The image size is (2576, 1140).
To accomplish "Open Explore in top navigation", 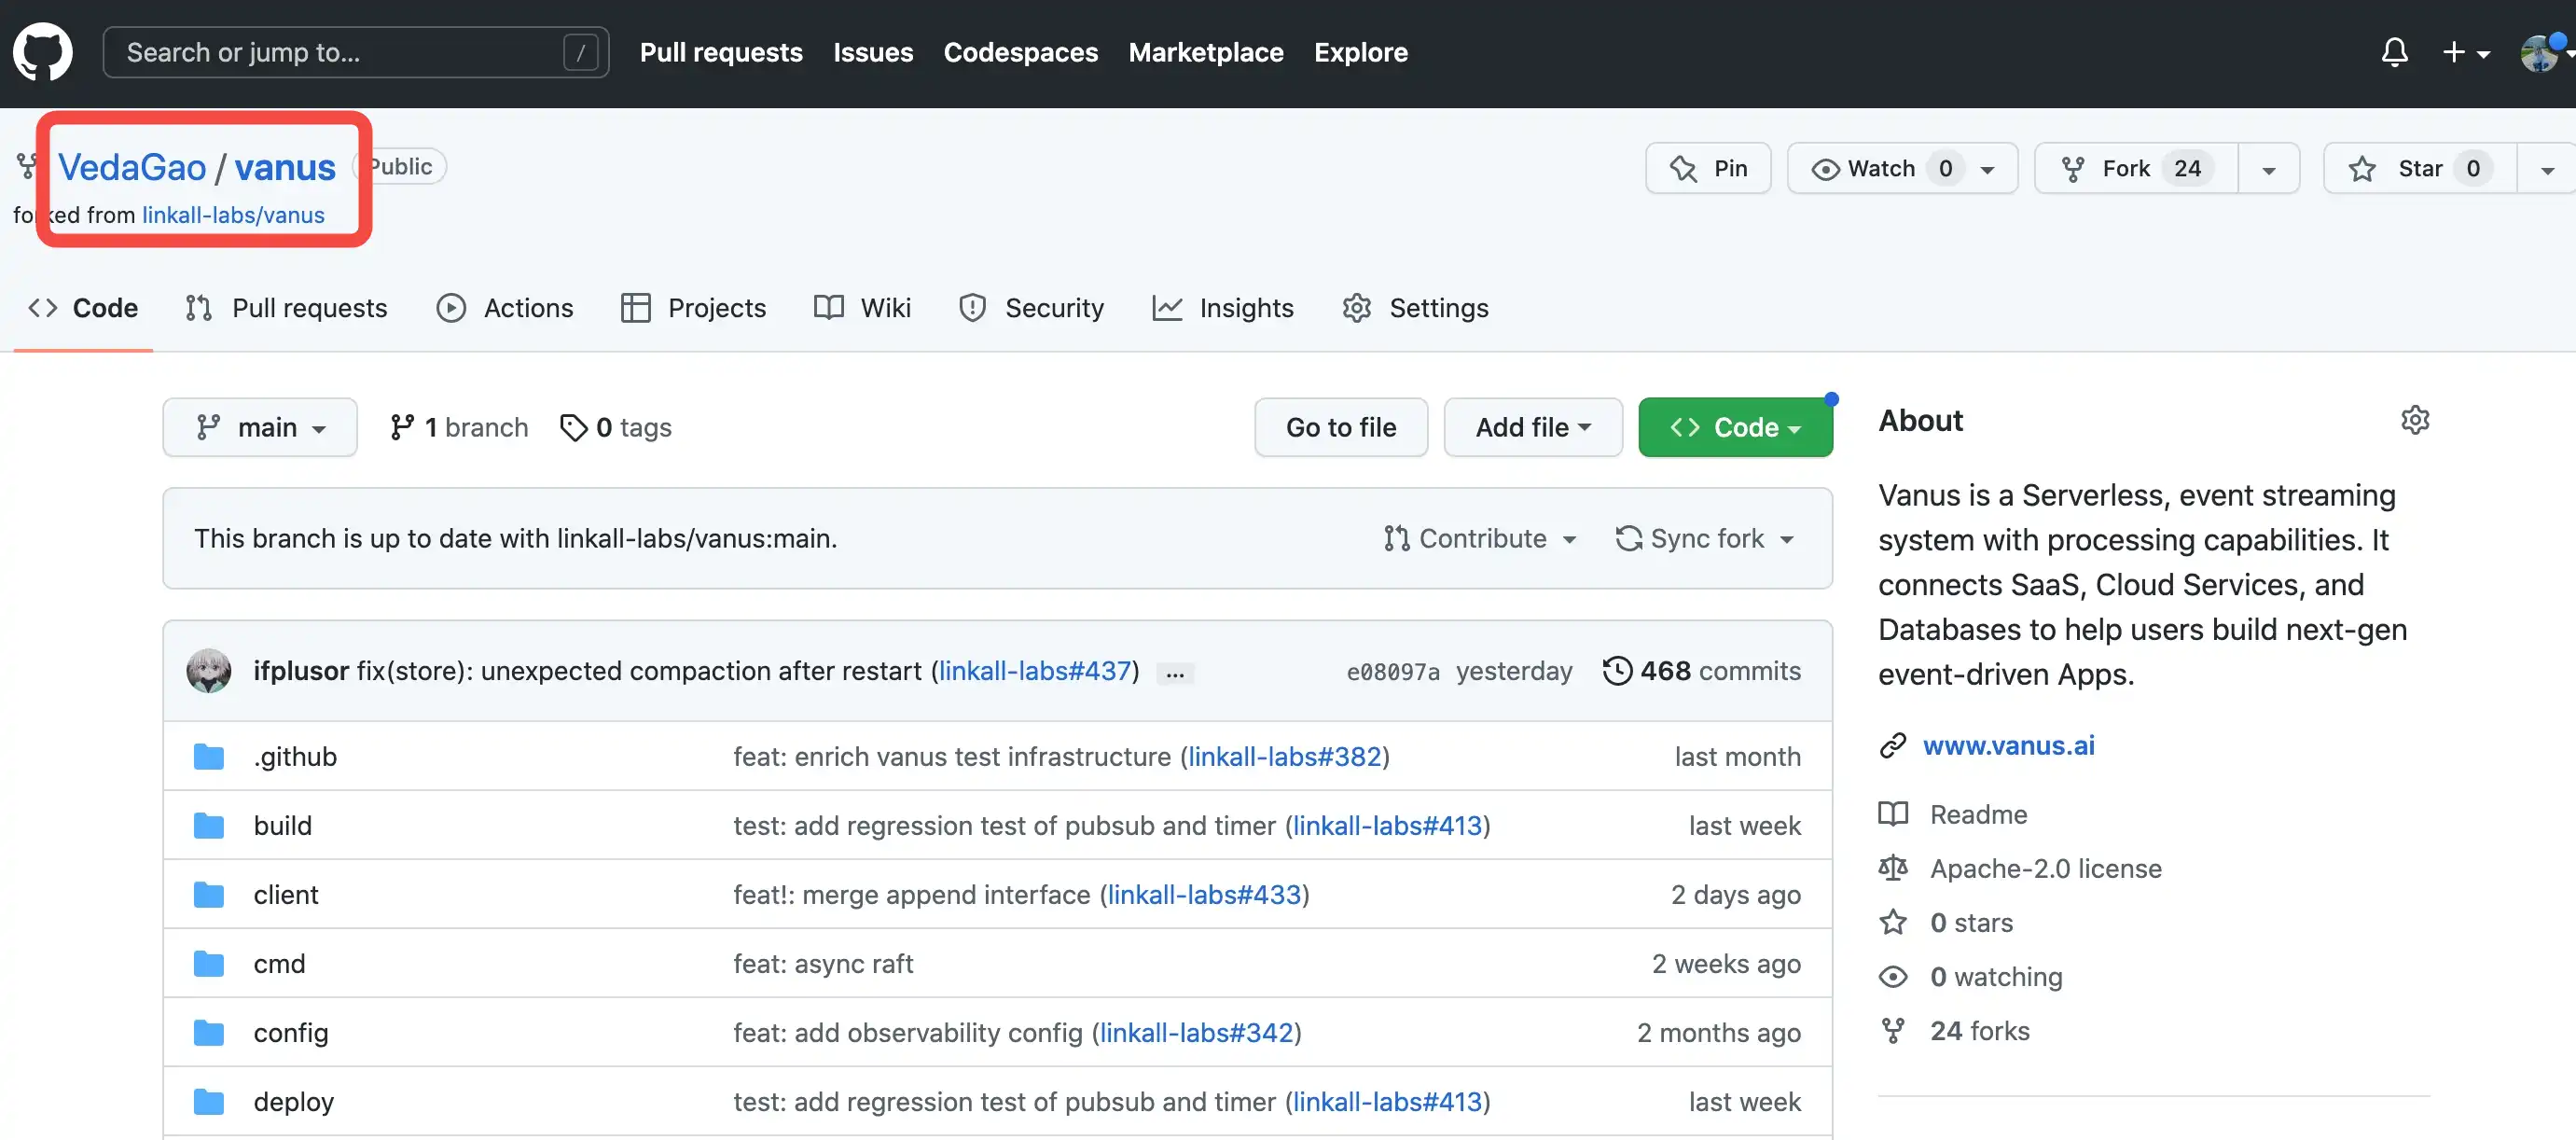I will coord(1360,52).
